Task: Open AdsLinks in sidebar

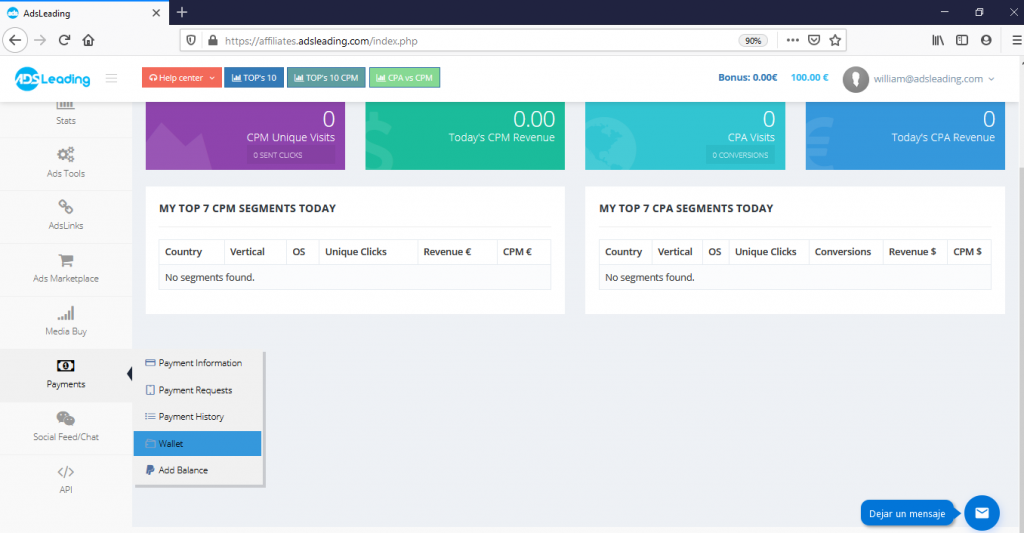Action: coord(65,215)
